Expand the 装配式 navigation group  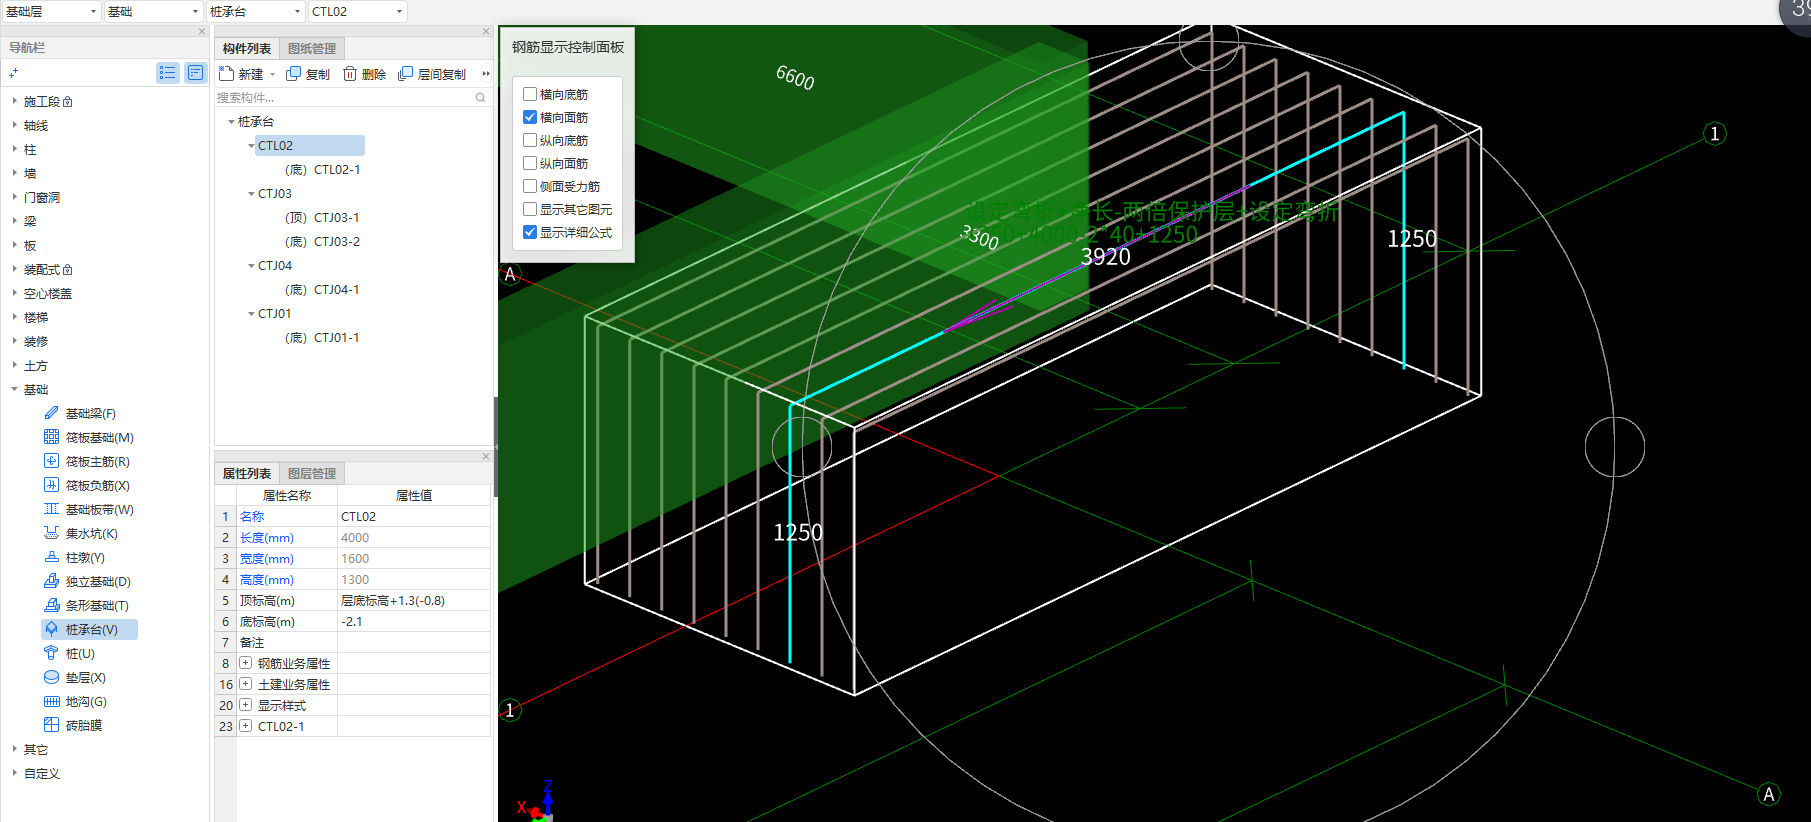point(14,269)
